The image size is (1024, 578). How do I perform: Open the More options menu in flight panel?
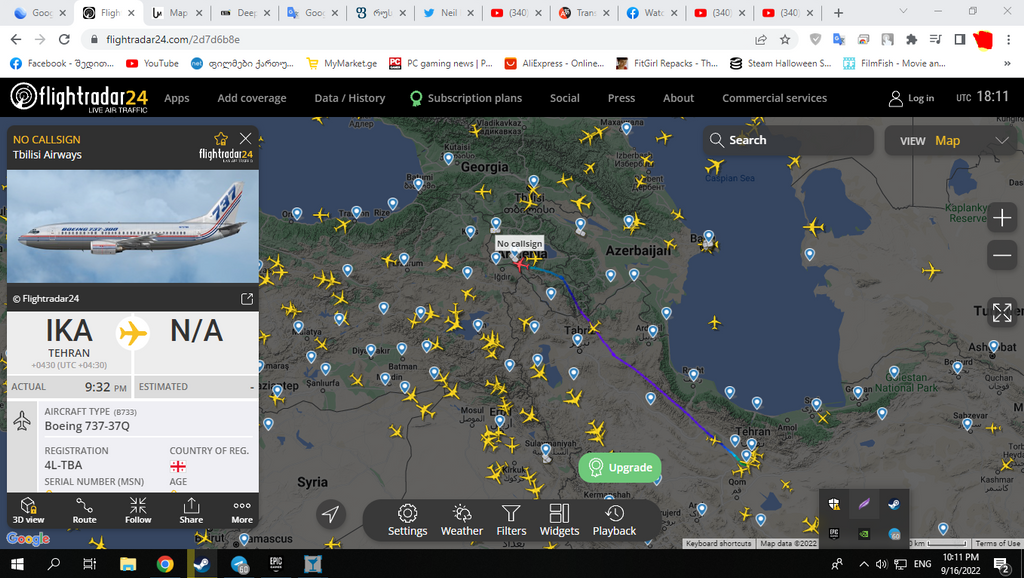pos(242,510)
